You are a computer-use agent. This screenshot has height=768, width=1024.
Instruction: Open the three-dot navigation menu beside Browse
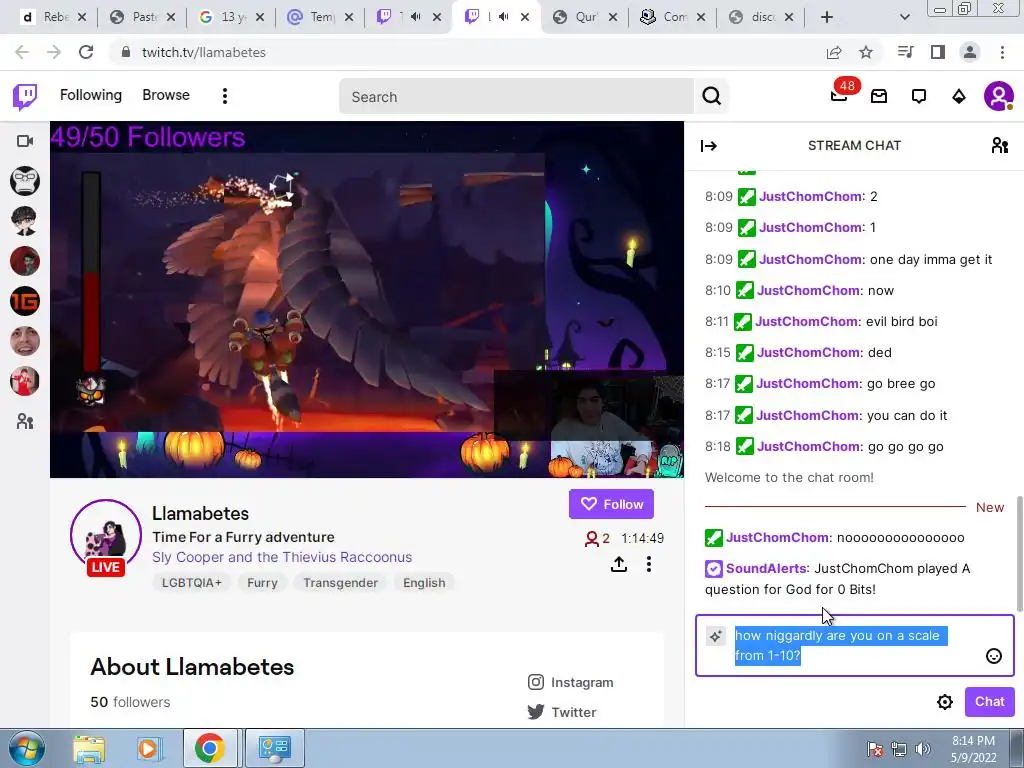click(225, 96)
